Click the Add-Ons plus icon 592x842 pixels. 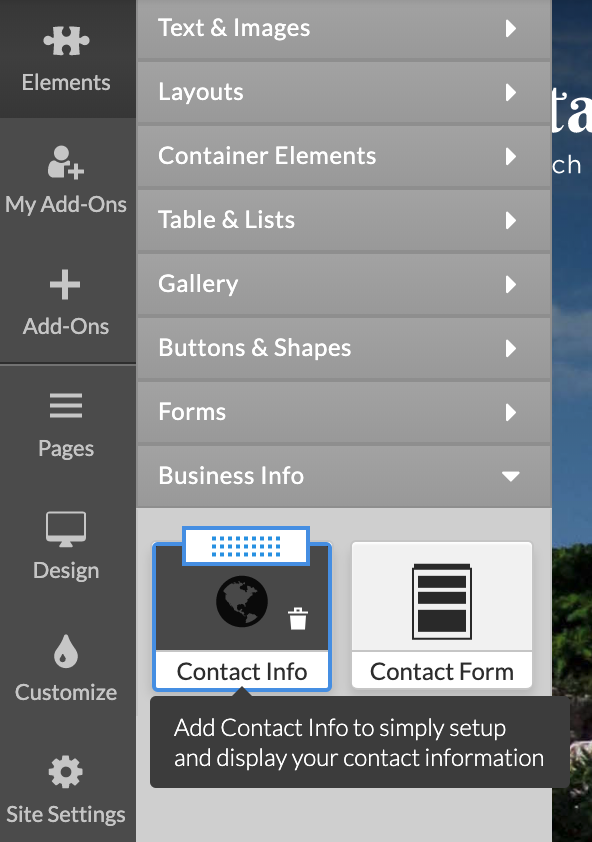65,285
